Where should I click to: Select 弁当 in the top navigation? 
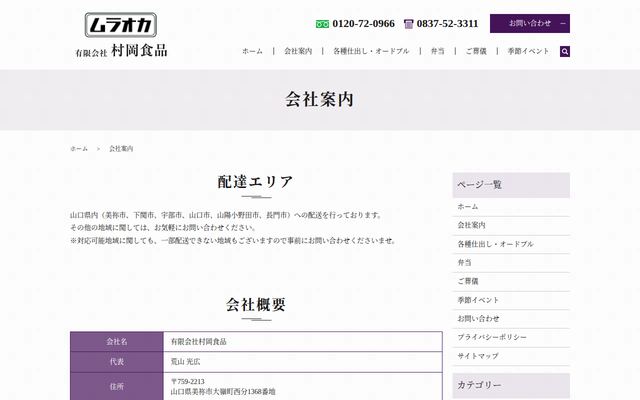click(x=437, y=51)
